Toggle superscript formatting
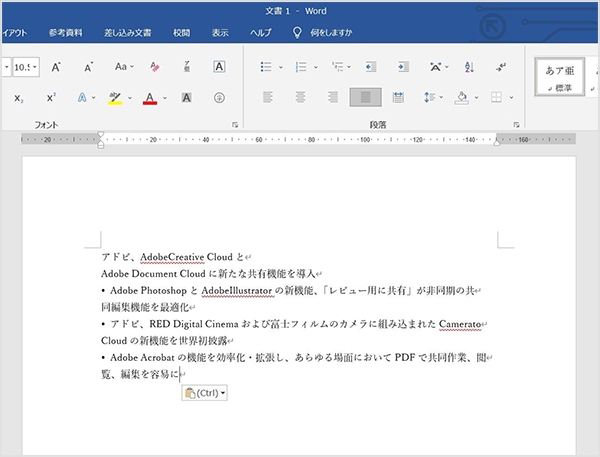600x457 pixels. coord(51,98)
